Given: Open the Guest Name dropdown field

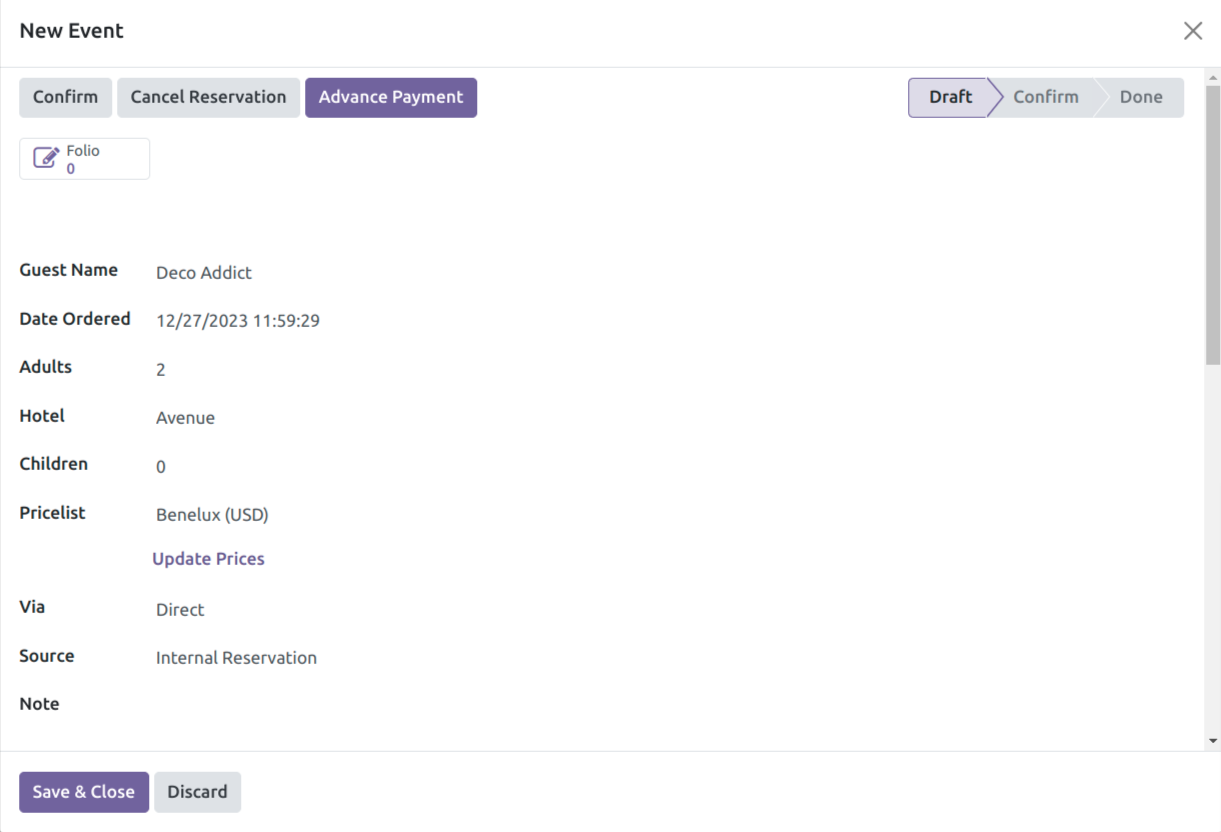Looking at the screenshot, I should pyautogui.click(x=400, y=273).
